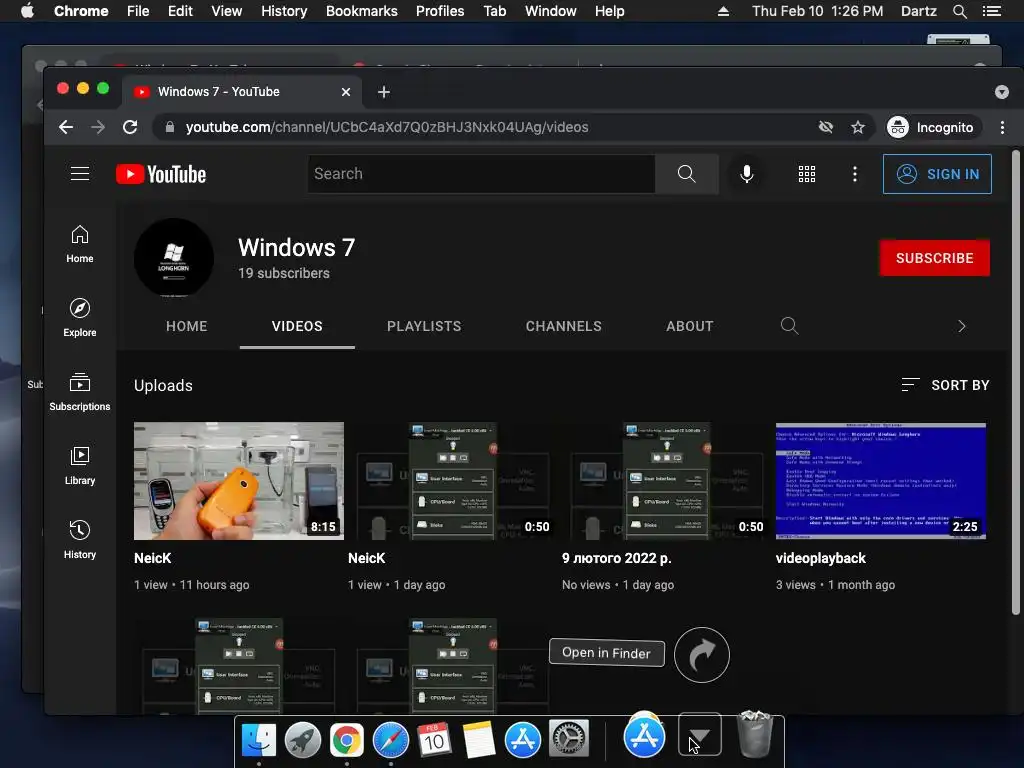This screenshot has width=1024, height=768.
Task: Open the CHANNELS tab
Action: (x=564, y=326)
